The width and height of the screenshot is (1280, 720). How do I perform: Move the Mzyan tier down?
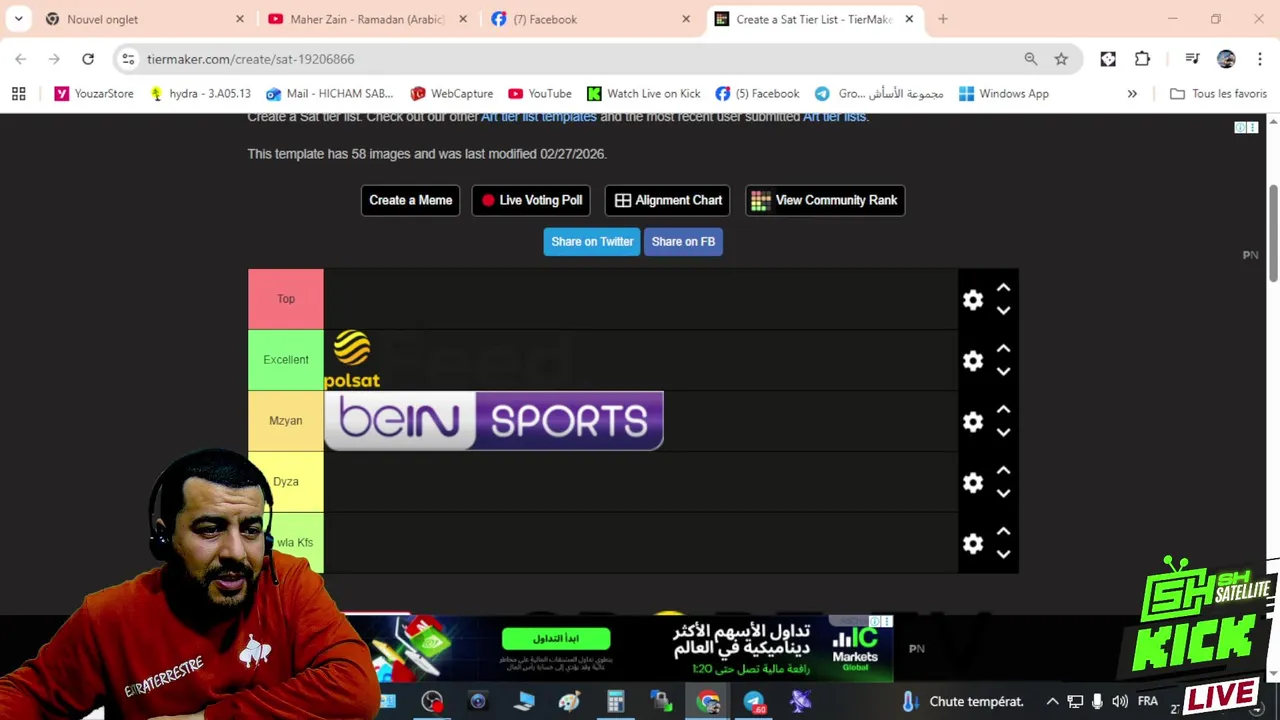click(1003, 432)
